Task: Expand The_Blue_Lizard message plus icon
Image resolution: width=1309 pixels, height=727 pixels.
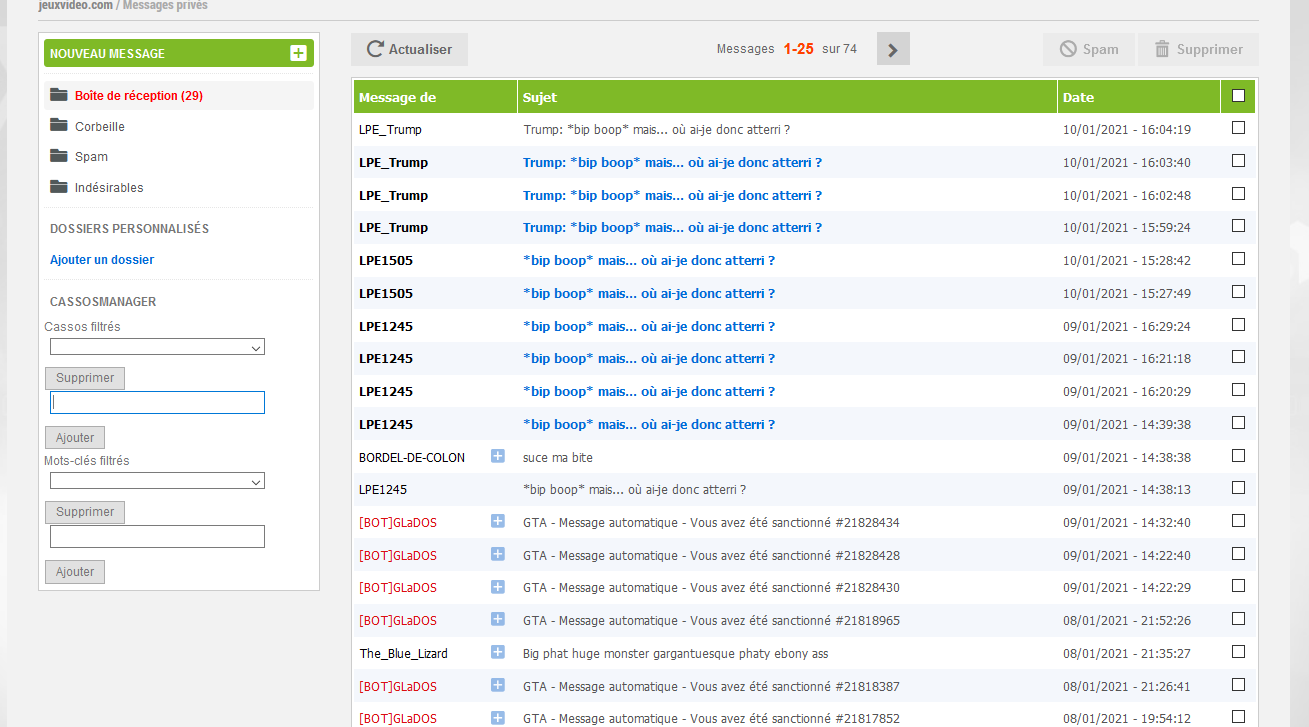Action: click(x=498, y=652)
